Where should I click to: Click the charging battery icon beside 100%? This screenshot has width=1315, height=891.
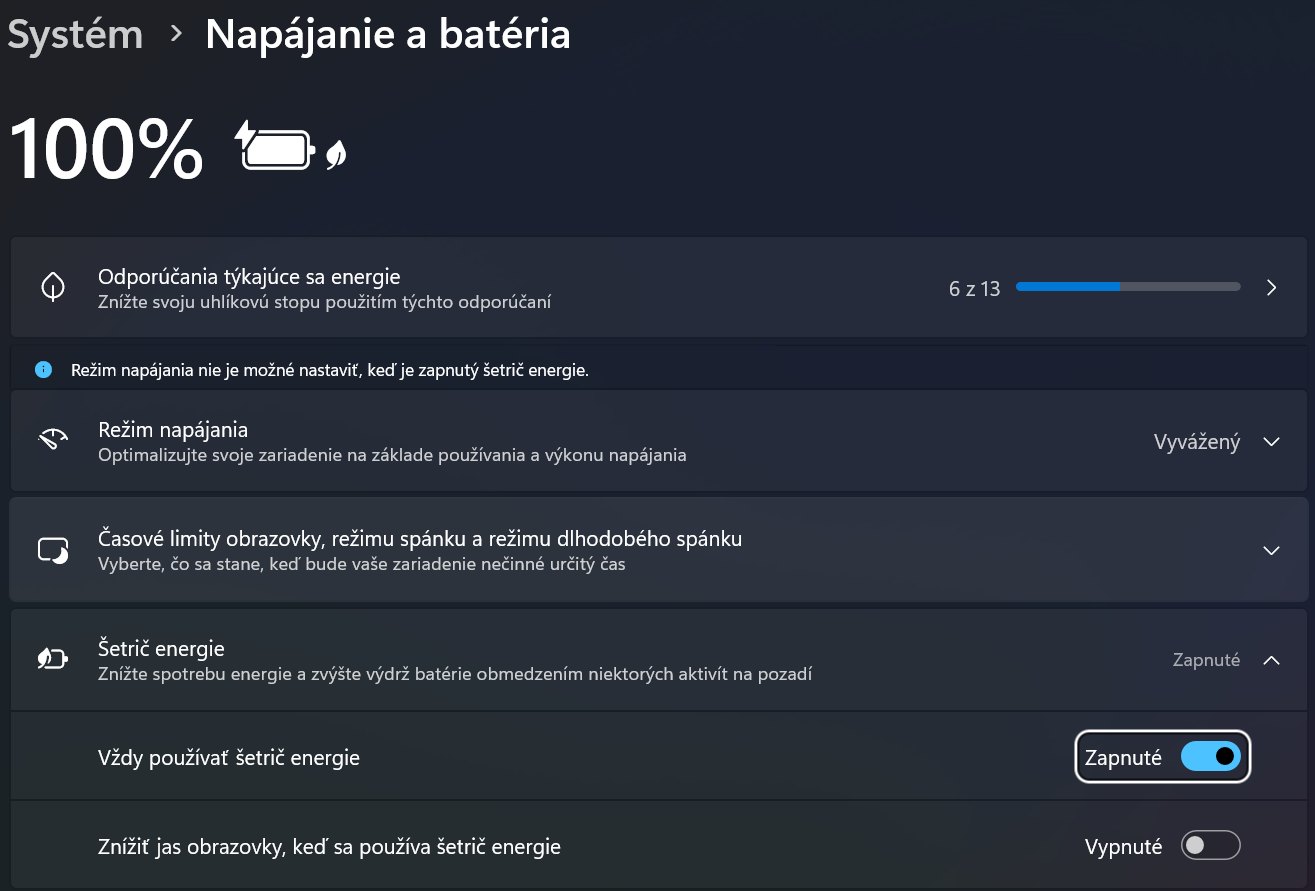(275, 149)
